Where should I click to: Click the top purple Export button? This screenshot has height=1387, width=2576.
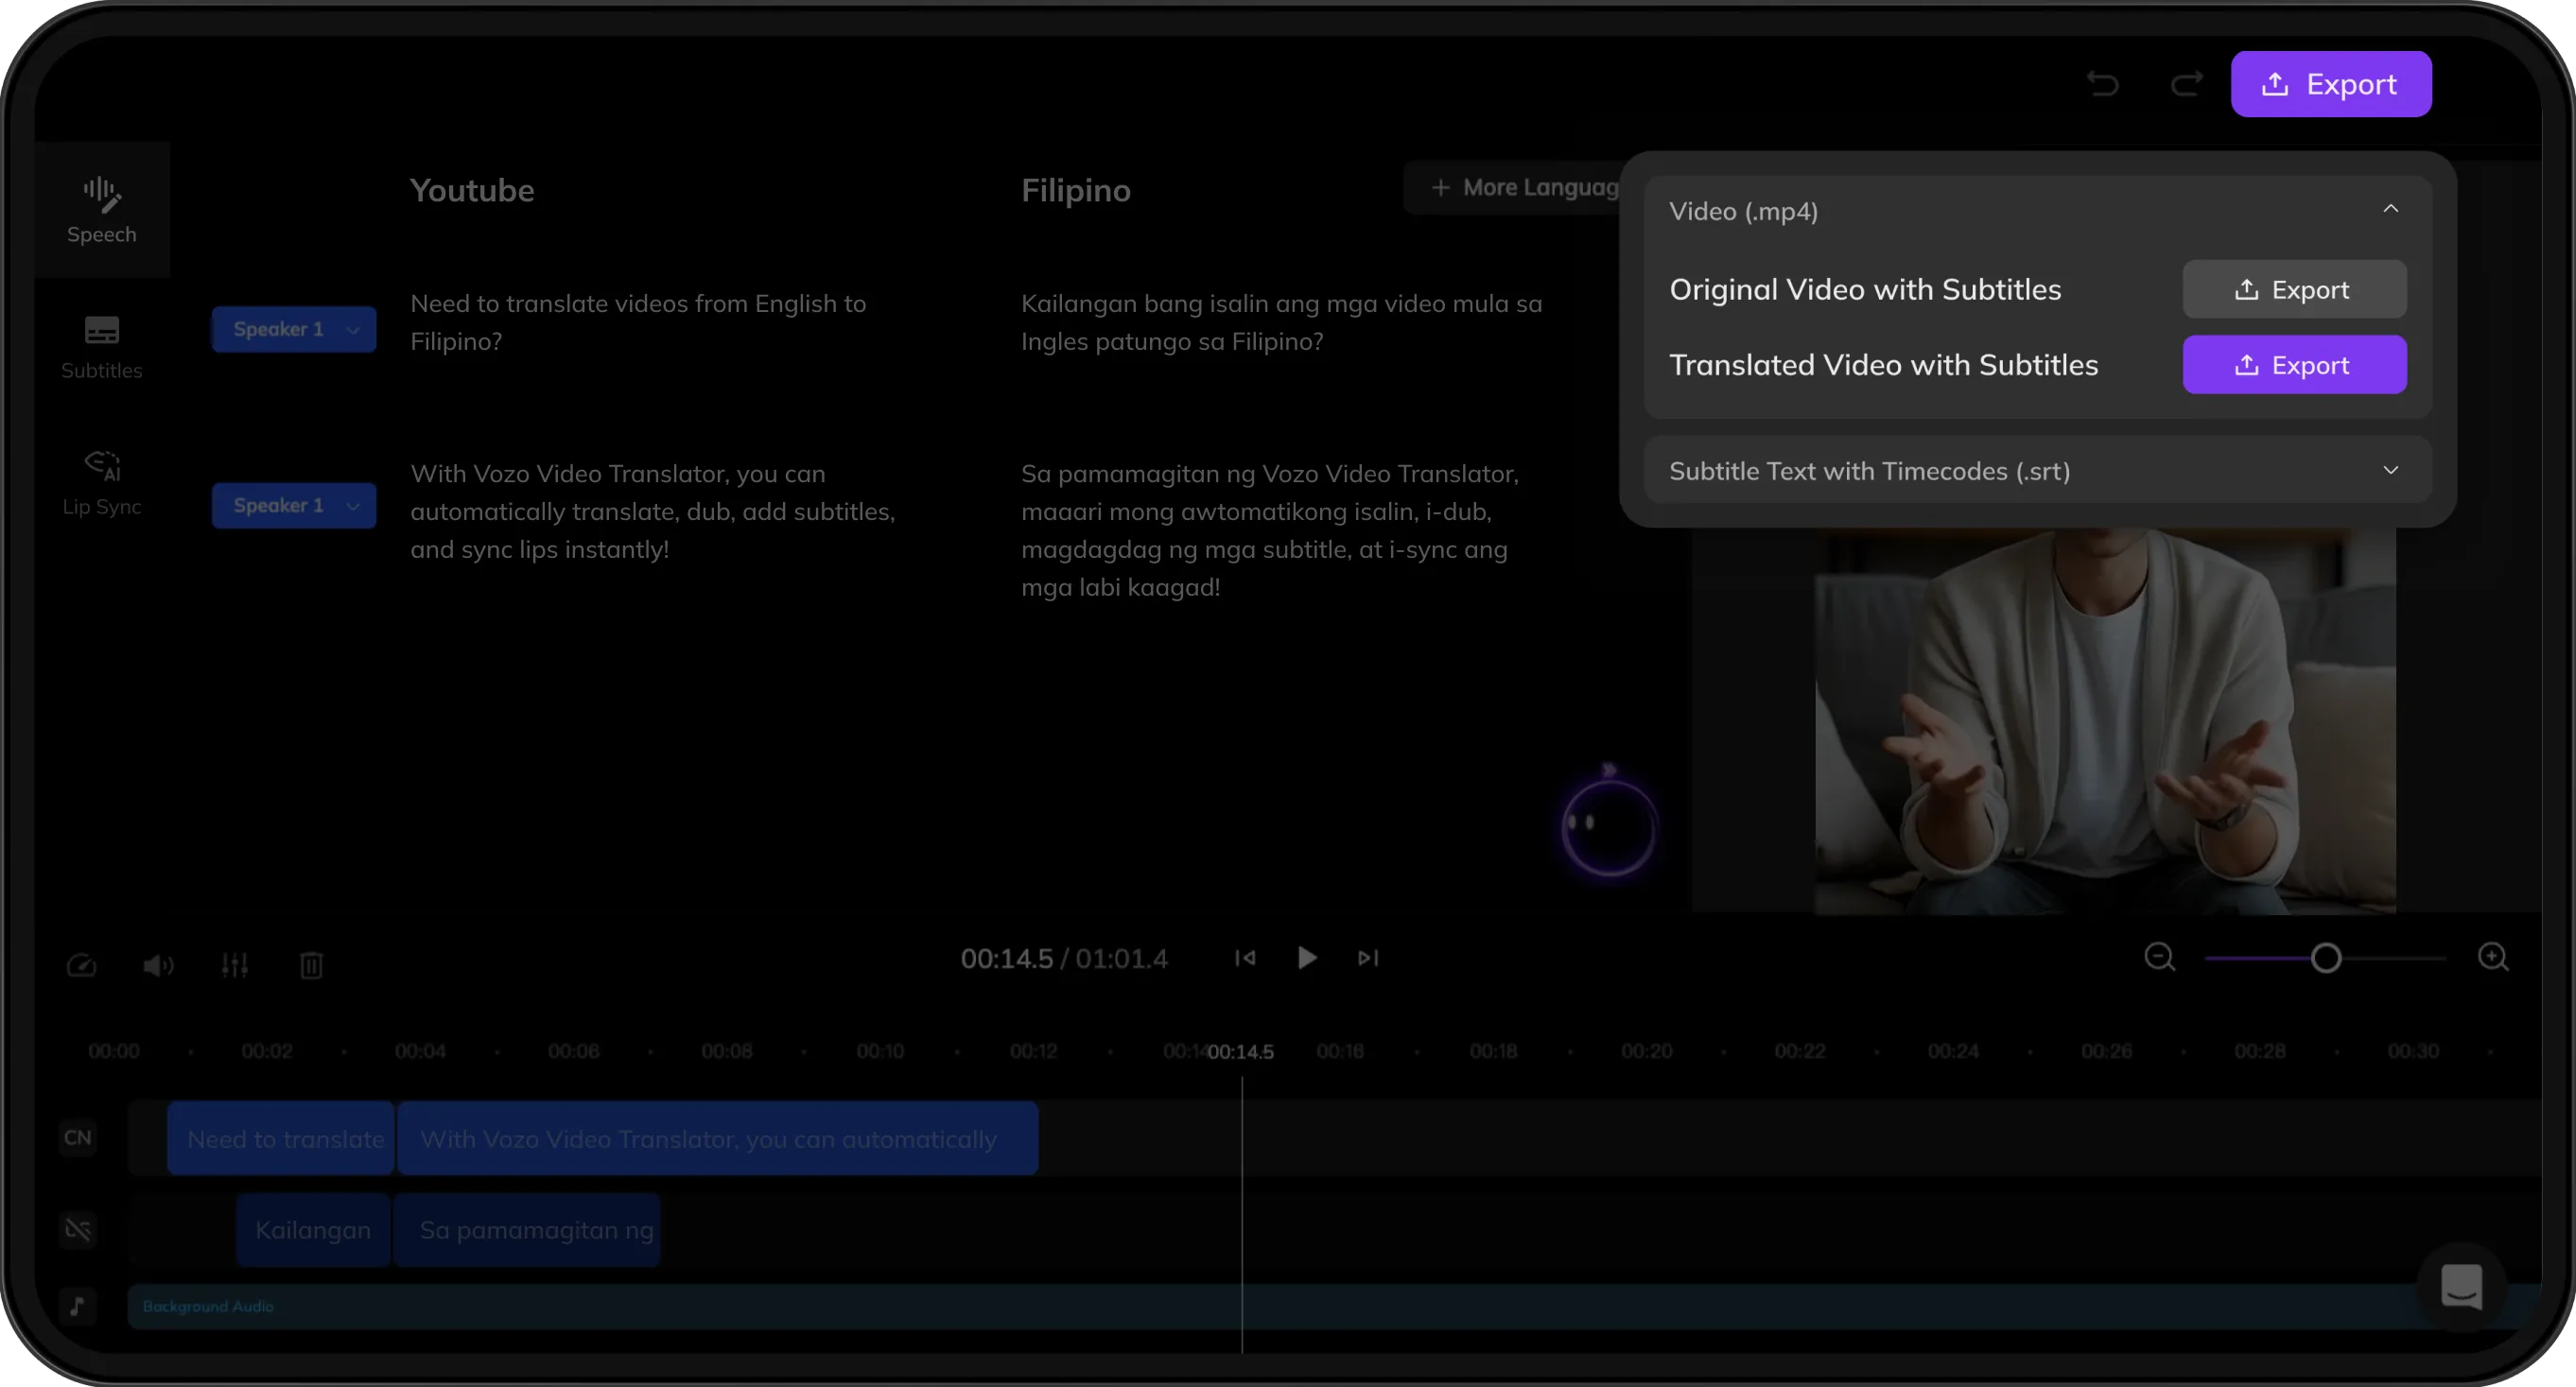(2330, 84)
